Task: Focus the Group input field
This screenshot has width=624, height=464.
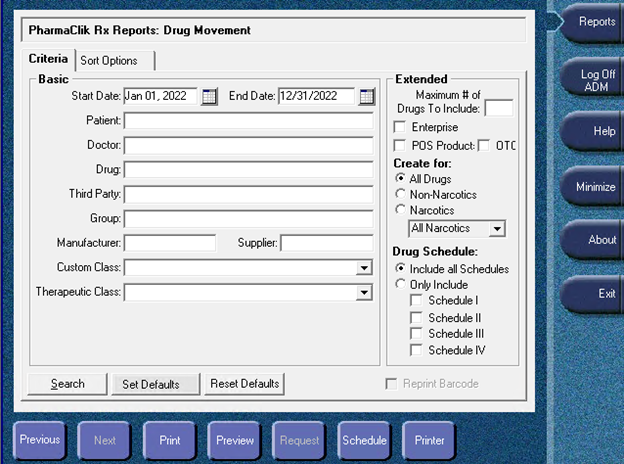Action: click(249, 218)
